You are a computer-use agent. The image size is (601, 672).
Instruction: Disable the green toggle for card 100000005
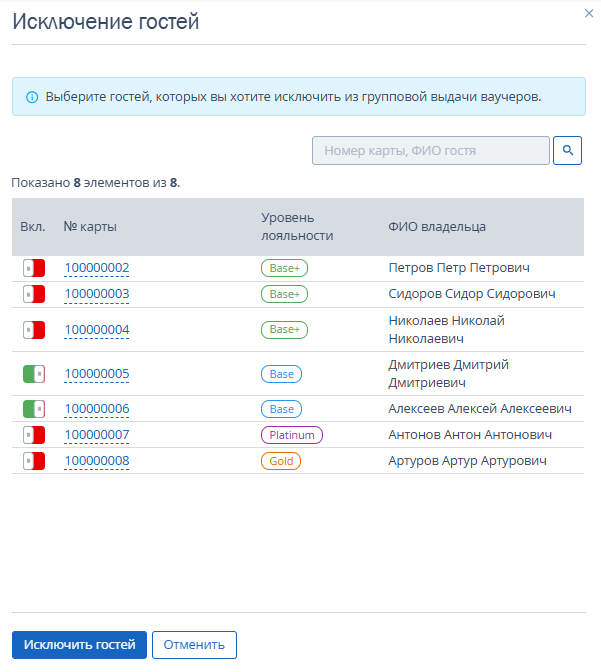point(34,374)
